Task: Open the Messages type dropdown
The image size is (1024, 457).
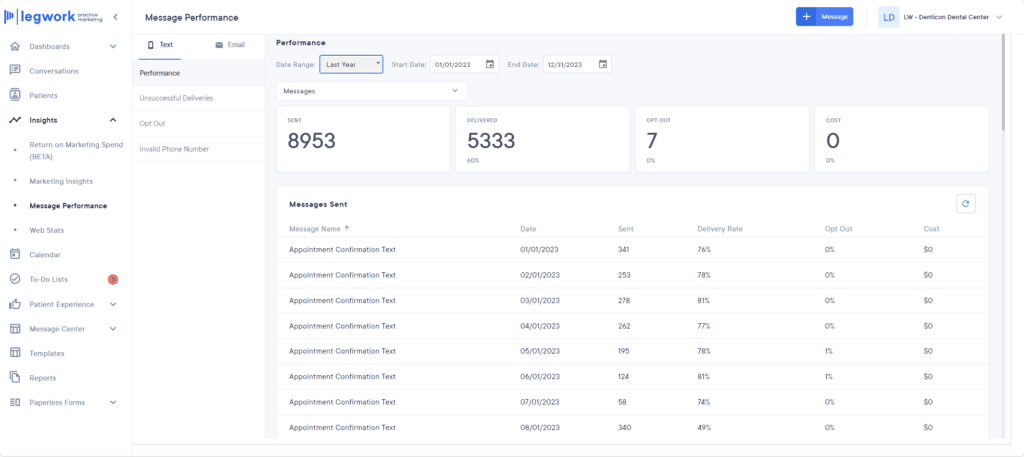Action: pyautogui.click(x=367, y=91)
